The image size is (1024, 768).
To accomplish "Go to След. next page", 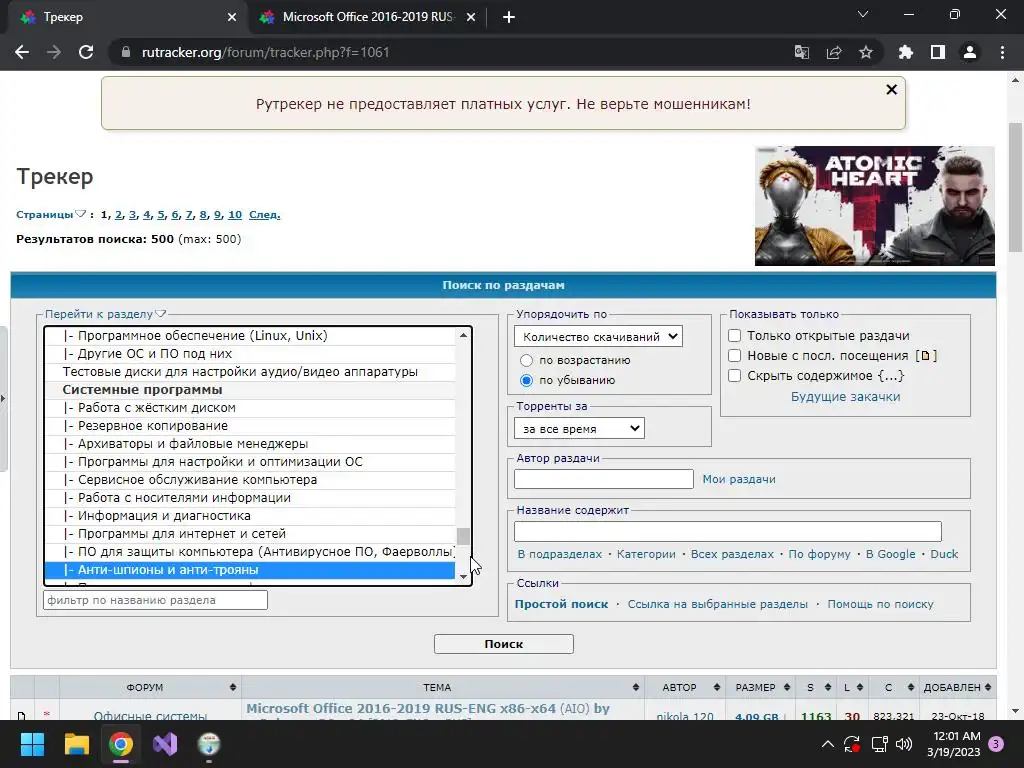I will 264,214.
